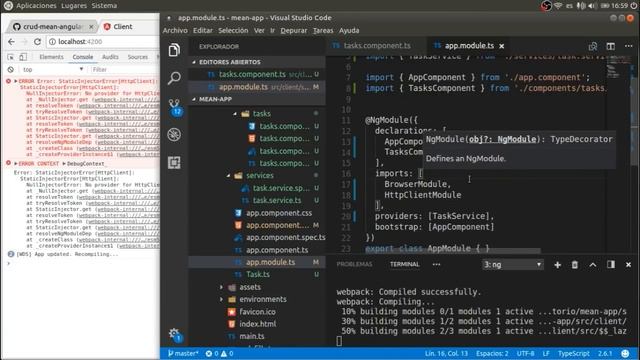The width and height of the screenshot is (640, 360).
Task: Expand the ERROR CONTEXT DebugContext entry
Action: pyautogui.click(x=16, y=164)
